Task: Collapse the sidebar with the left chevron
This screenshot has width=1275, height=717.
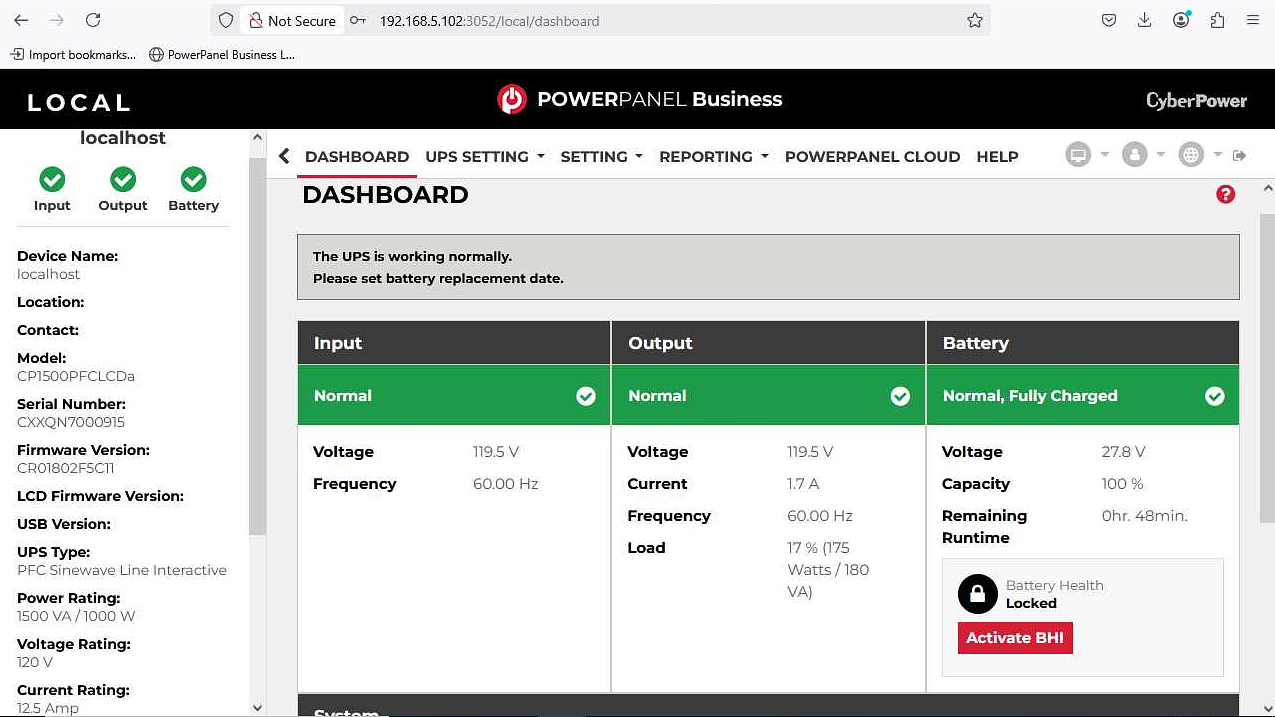Action: (x=284, y=156)
